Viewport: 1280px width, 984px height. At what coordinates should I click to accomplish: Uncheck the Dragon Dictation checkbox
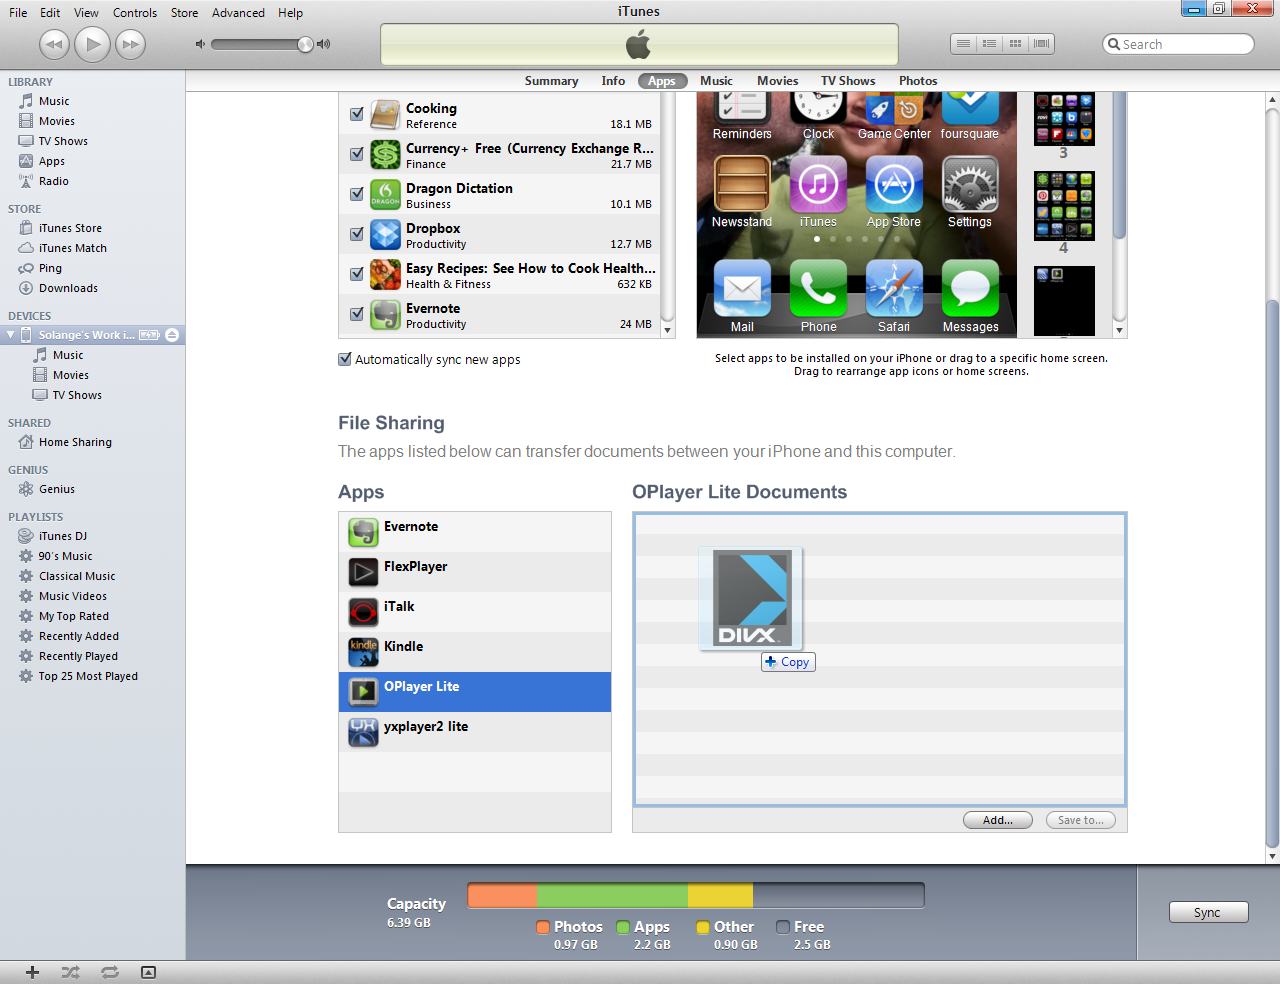pos(356,194)
